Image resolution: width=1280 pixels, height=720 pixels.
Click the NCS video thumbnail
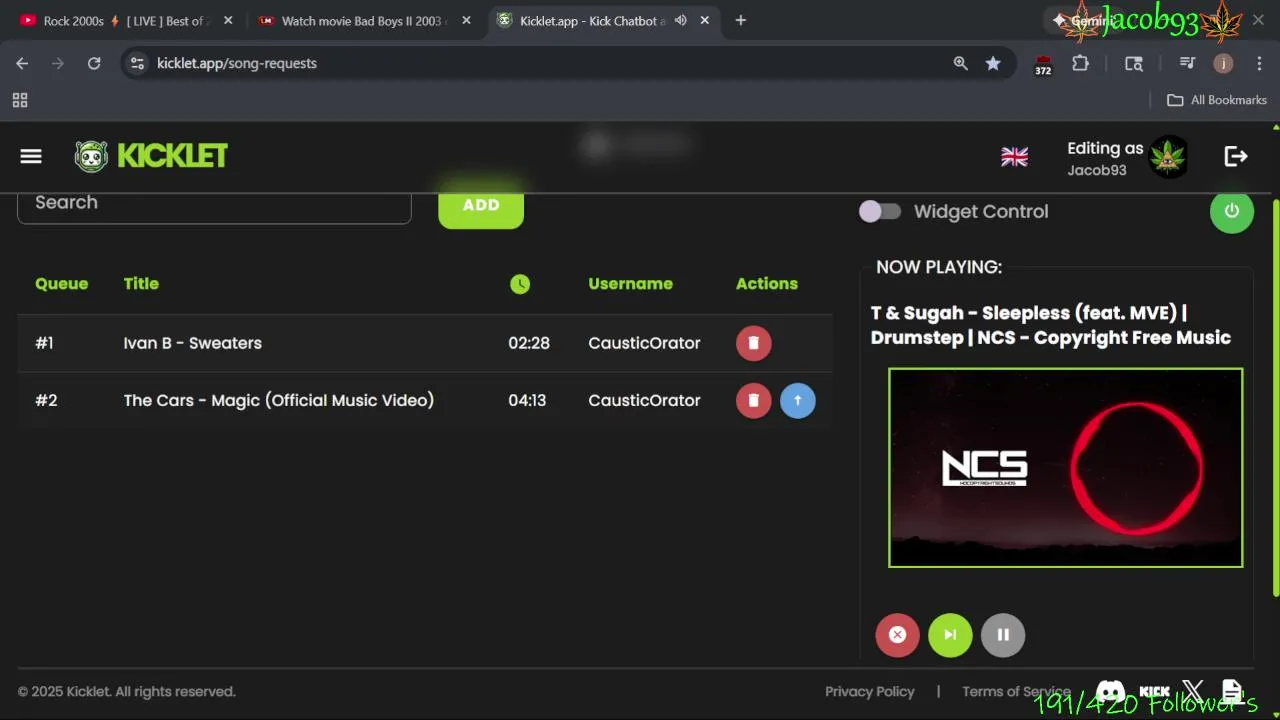point(1066,468)
